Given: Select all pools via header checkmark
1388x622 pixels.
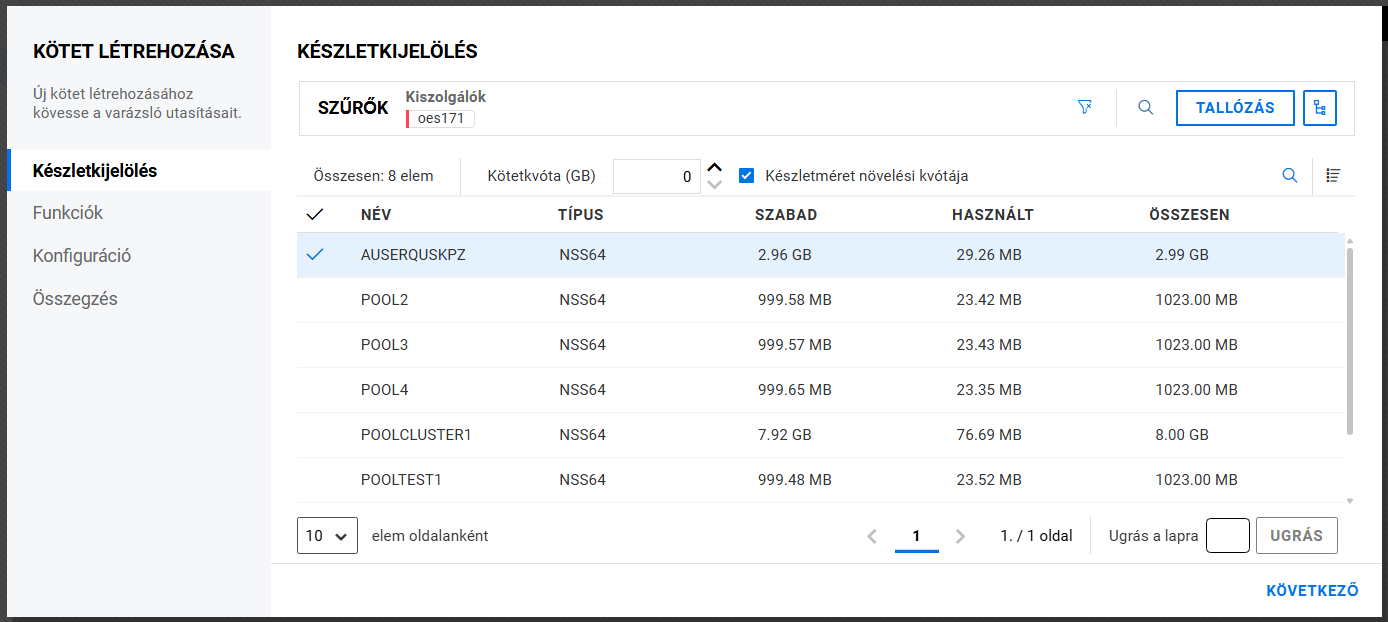Looking at the screenshot, I should pyautogui.click(x=315, y=214).
